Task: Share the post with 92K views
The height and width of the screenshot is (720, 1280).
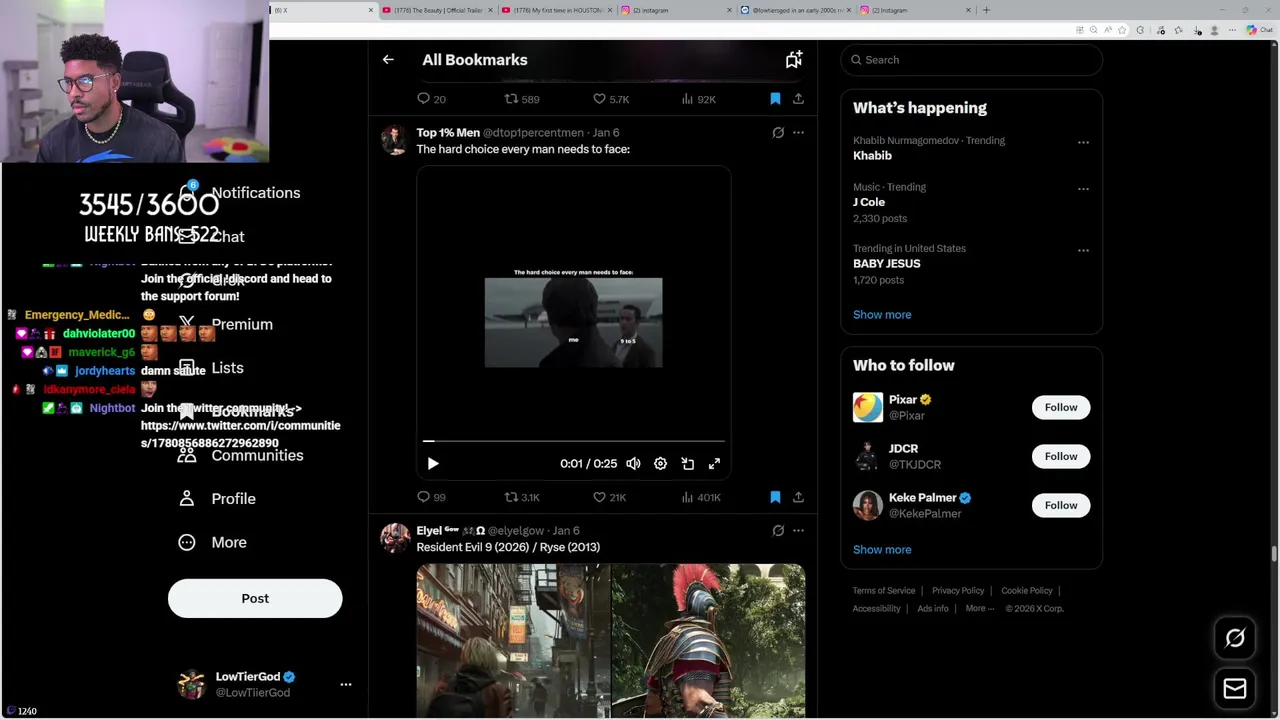Action: click(798, 99)
